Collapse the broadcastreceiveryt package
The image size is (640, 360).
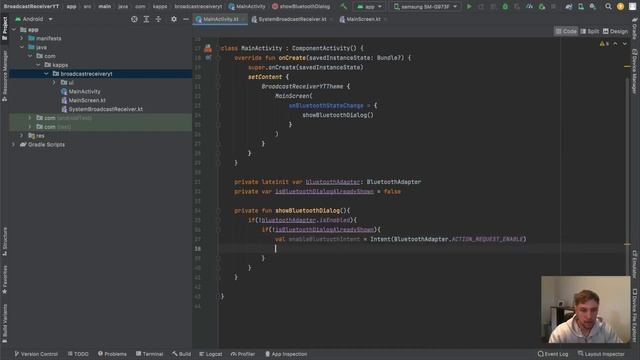46,74
